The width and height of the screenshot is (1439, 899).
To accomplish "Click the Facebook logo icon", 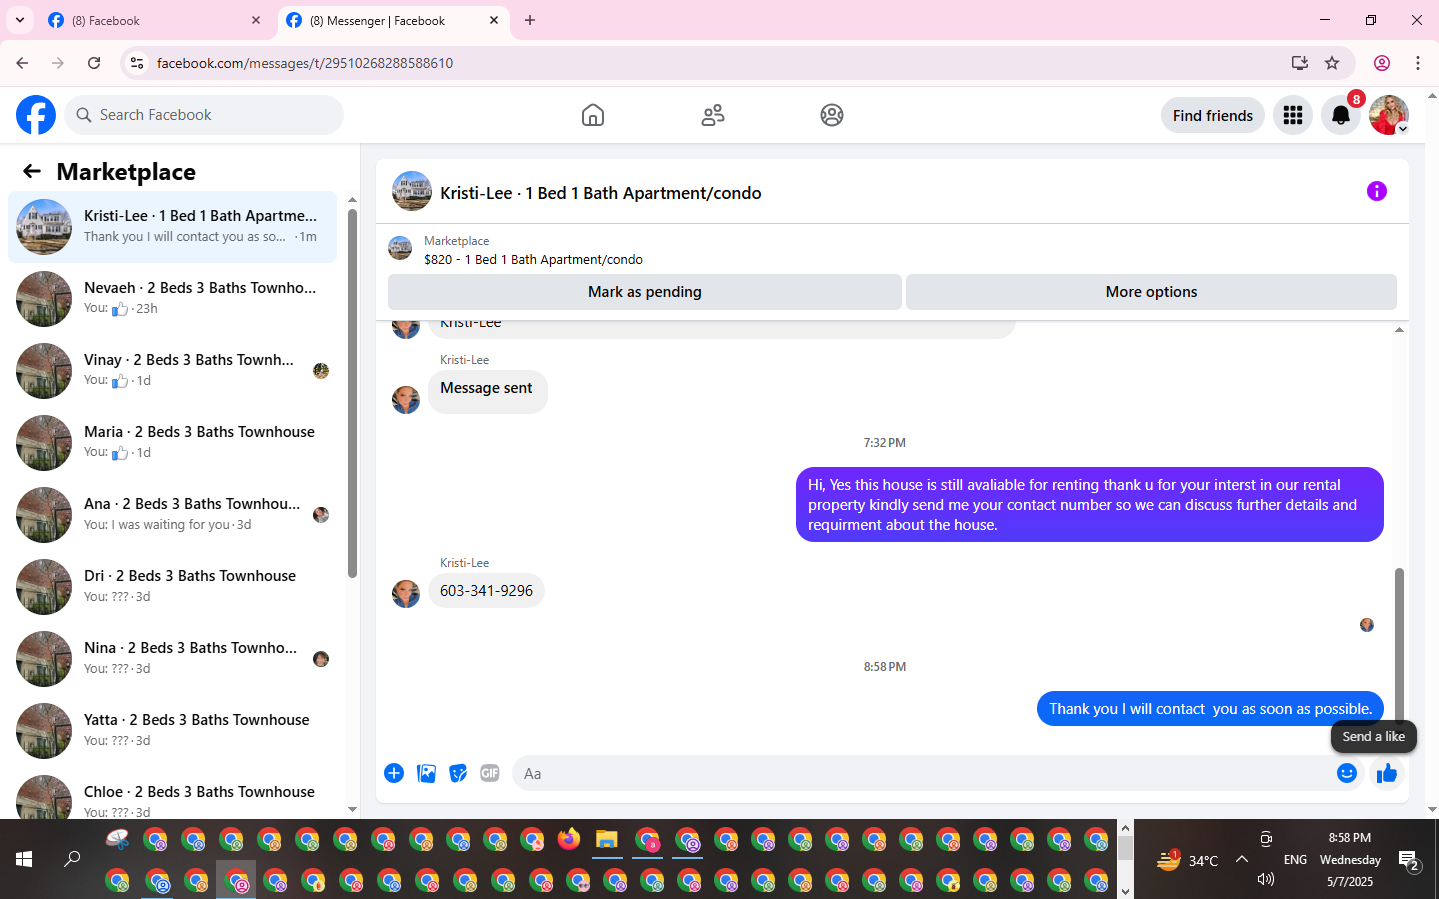I will pos(36,115).
